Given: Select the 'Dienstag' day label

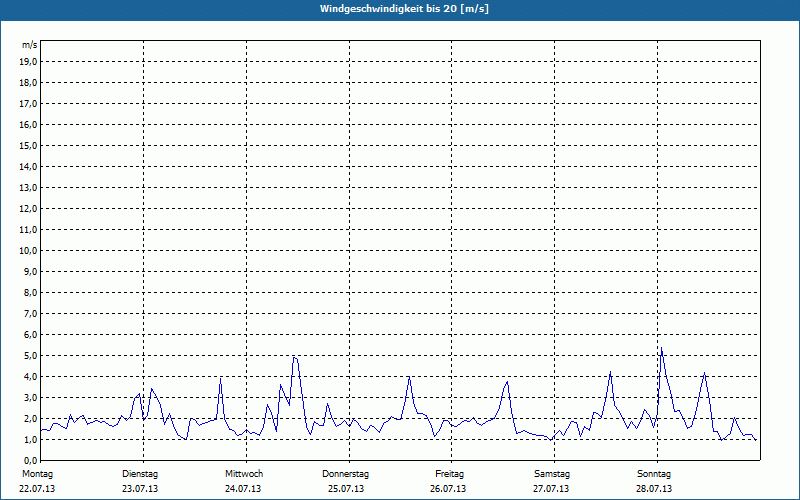Looking at the screenshot, I should pos(140,474).
